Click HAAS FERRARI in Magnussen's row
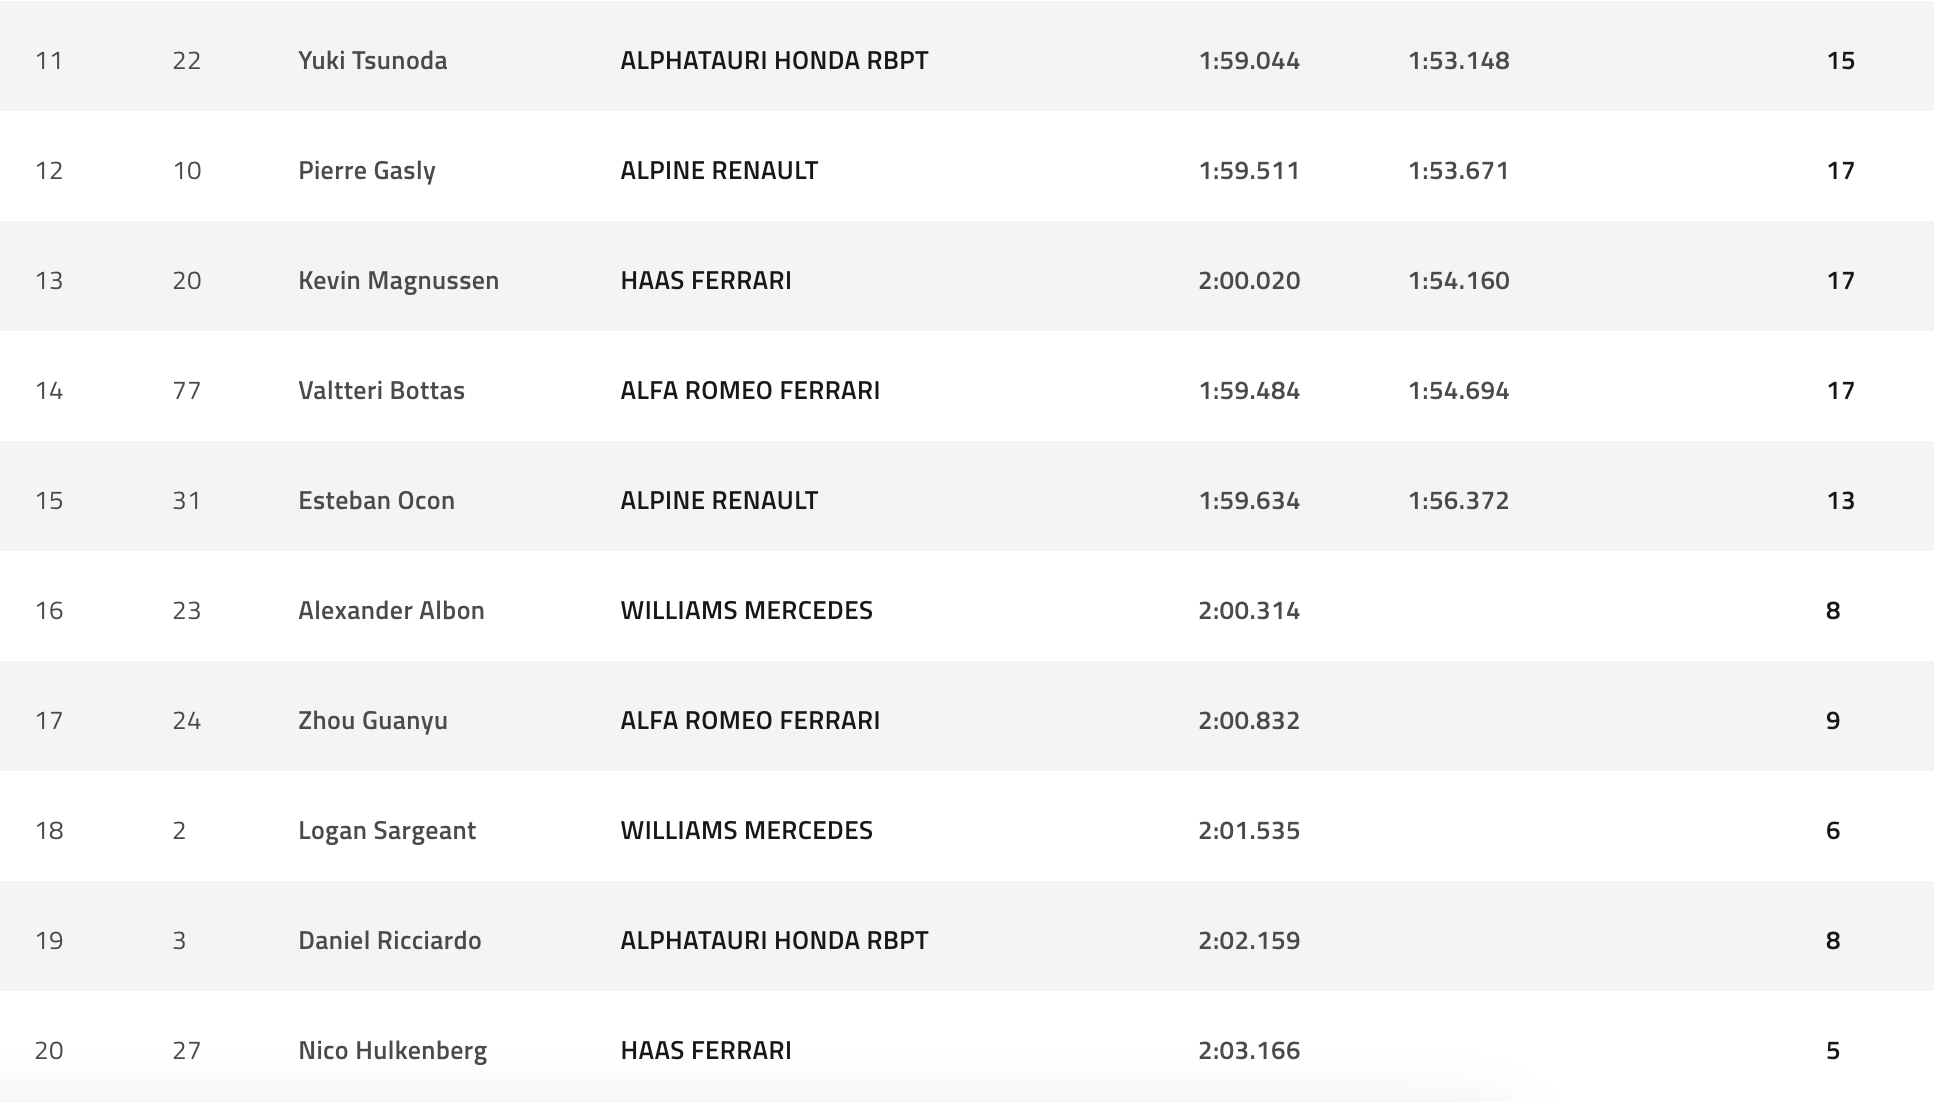Image resolution: width=1934 pixels, height=1102 pixels. point(705,280)
